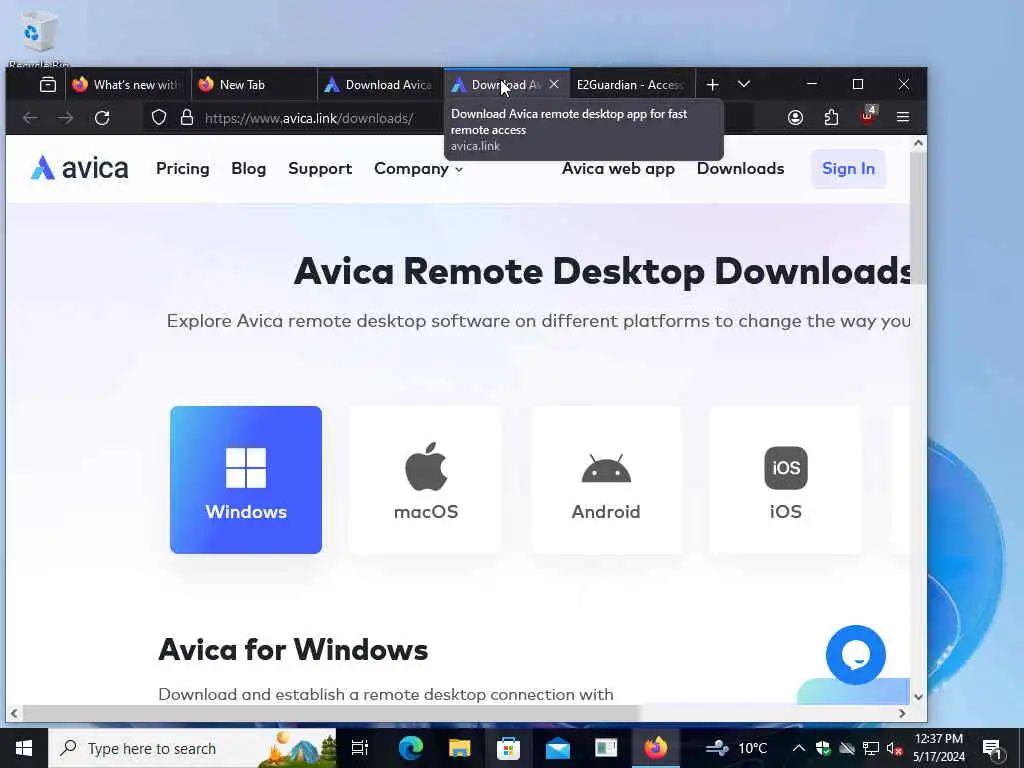Open Avica web app link
The image size is (1024, 768).
618,168
